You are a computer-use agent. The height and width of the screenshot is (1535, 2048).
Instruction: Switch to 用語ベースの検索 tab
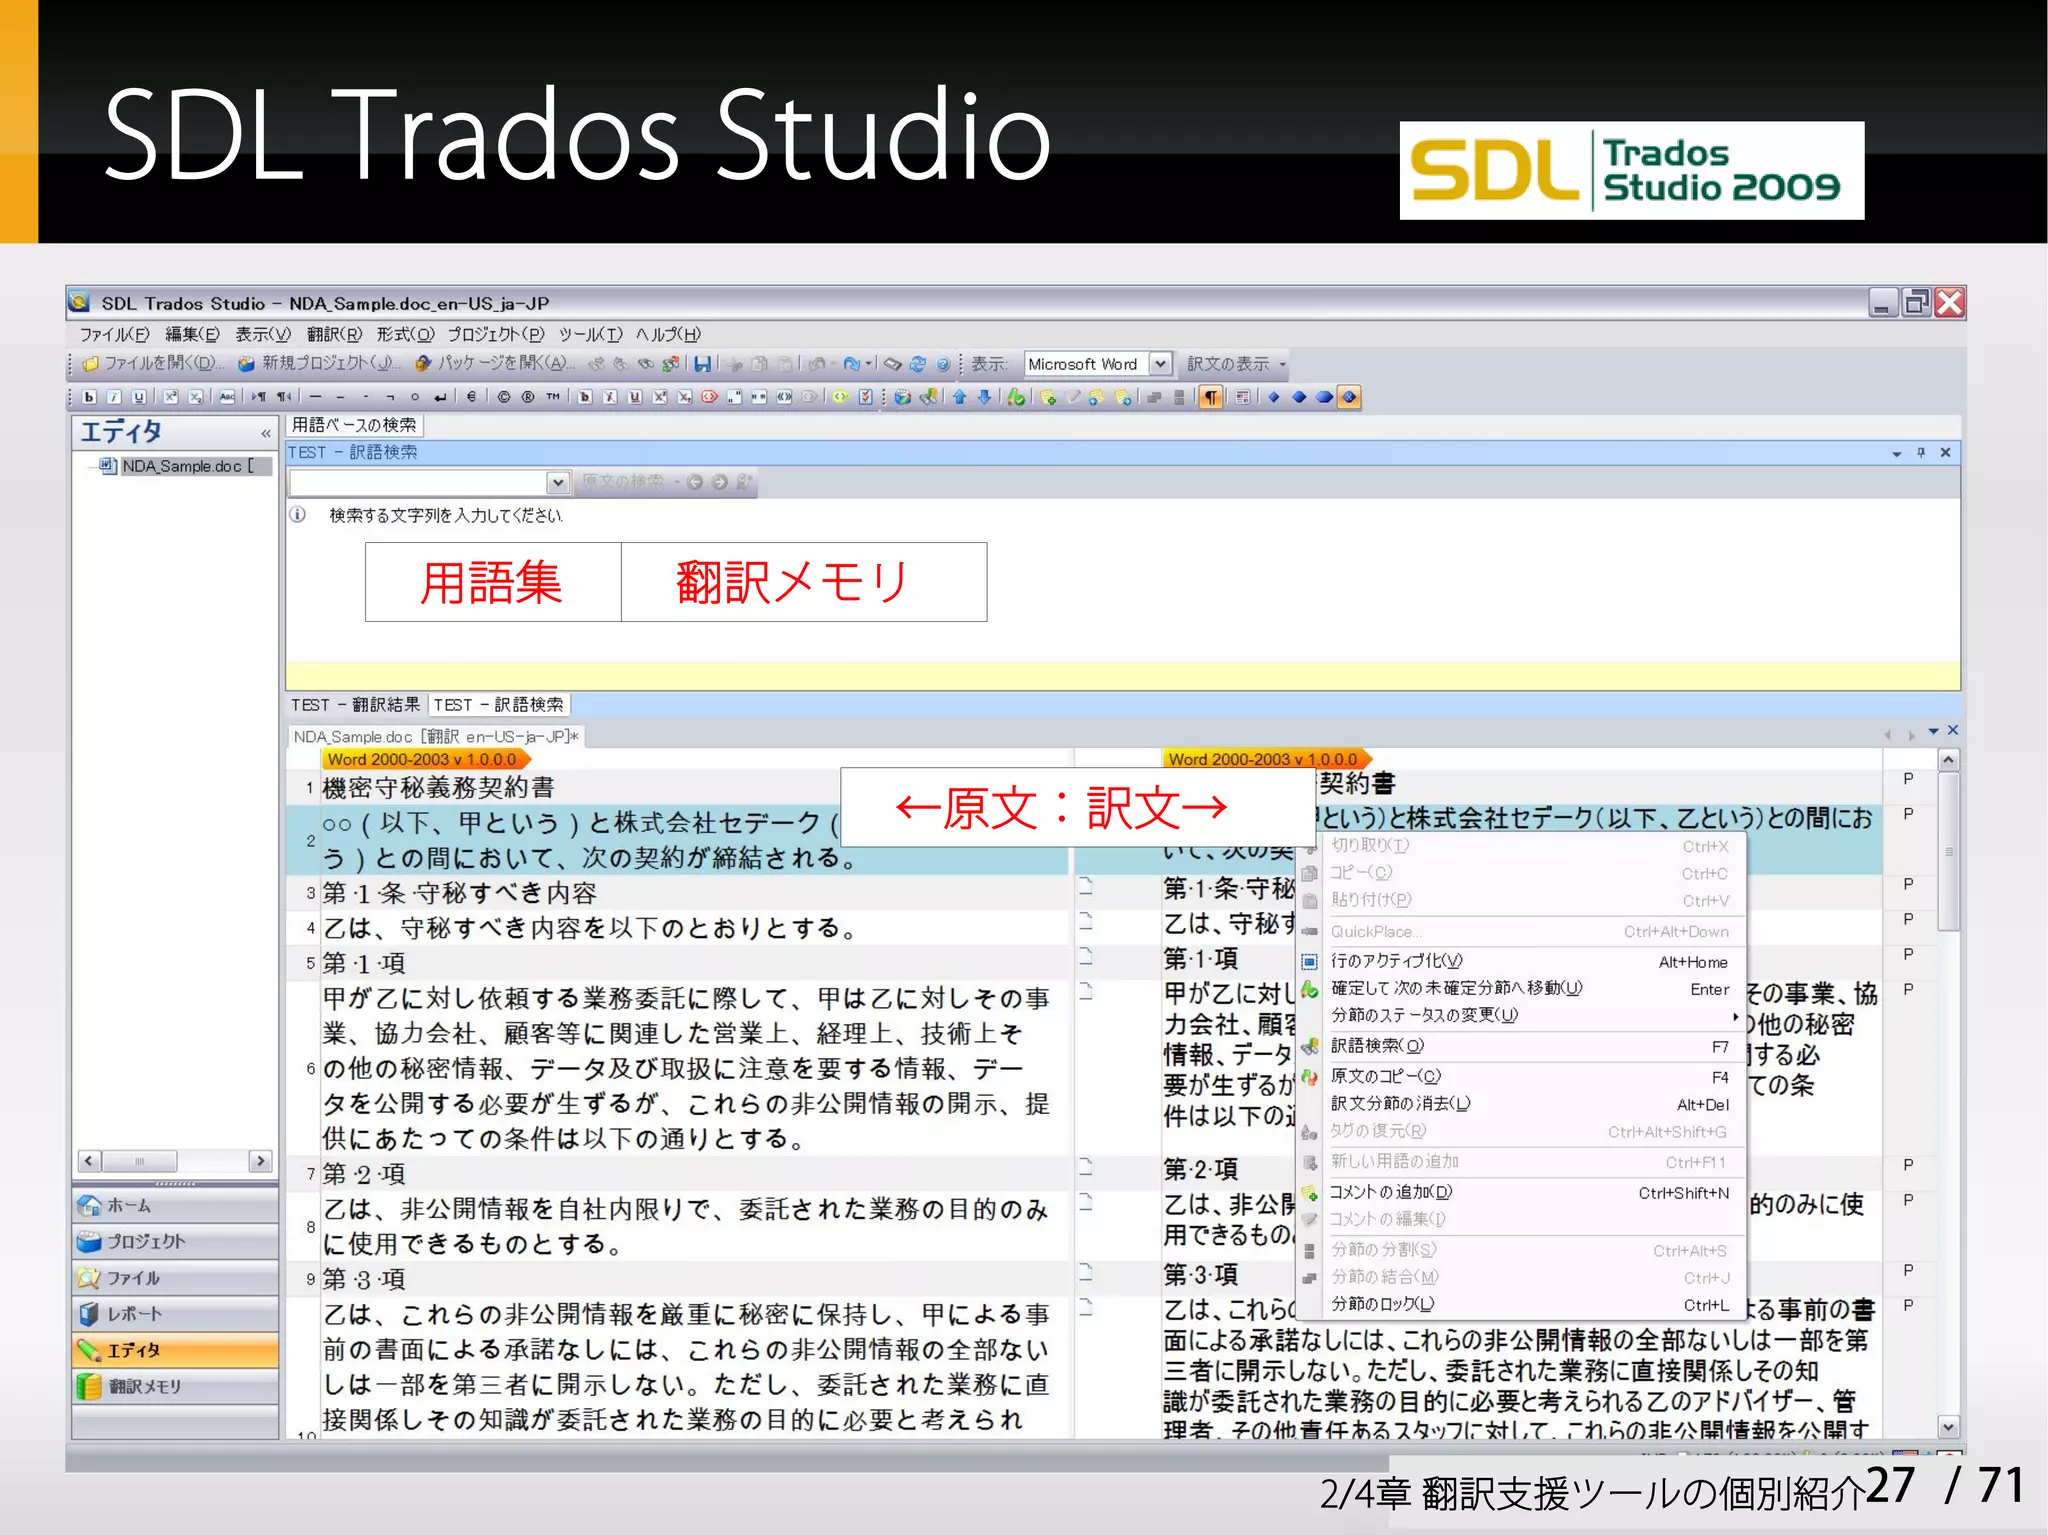[354, 425]
